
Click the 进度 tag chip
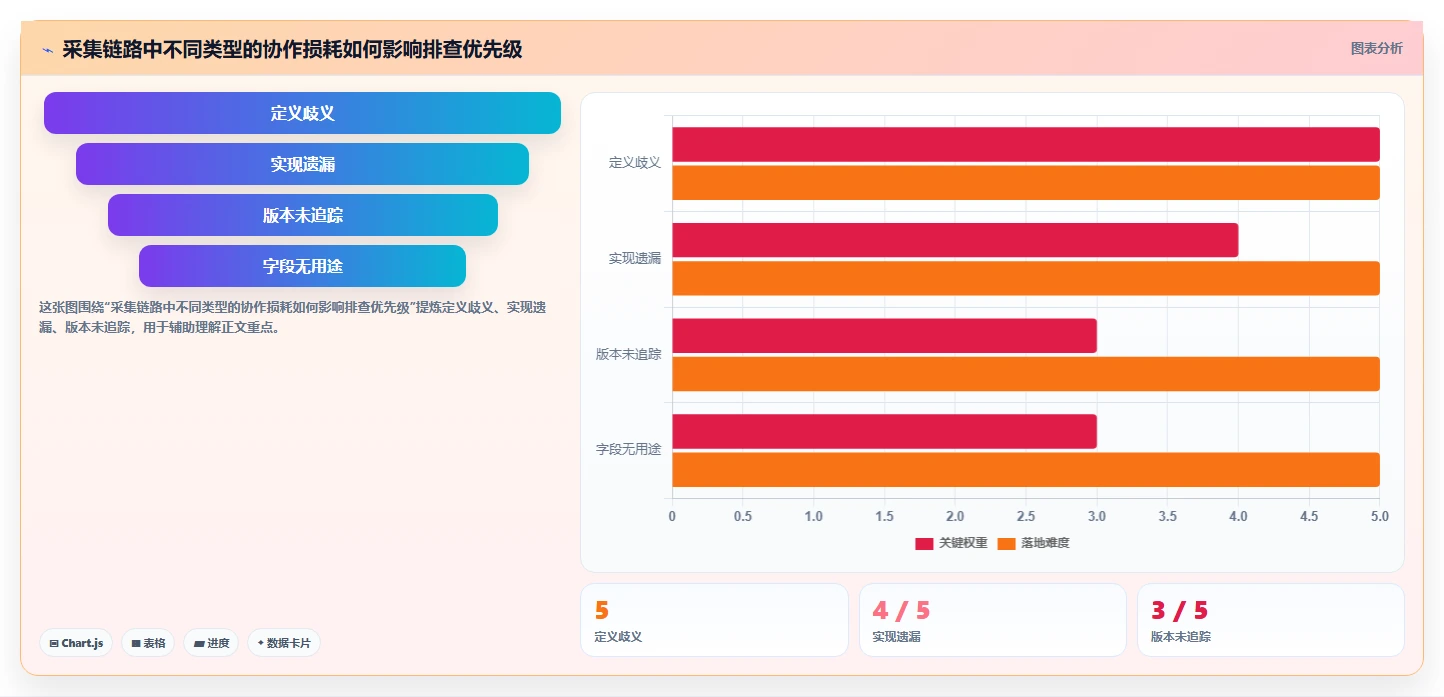pyautogui.click(x=211, y=643)
